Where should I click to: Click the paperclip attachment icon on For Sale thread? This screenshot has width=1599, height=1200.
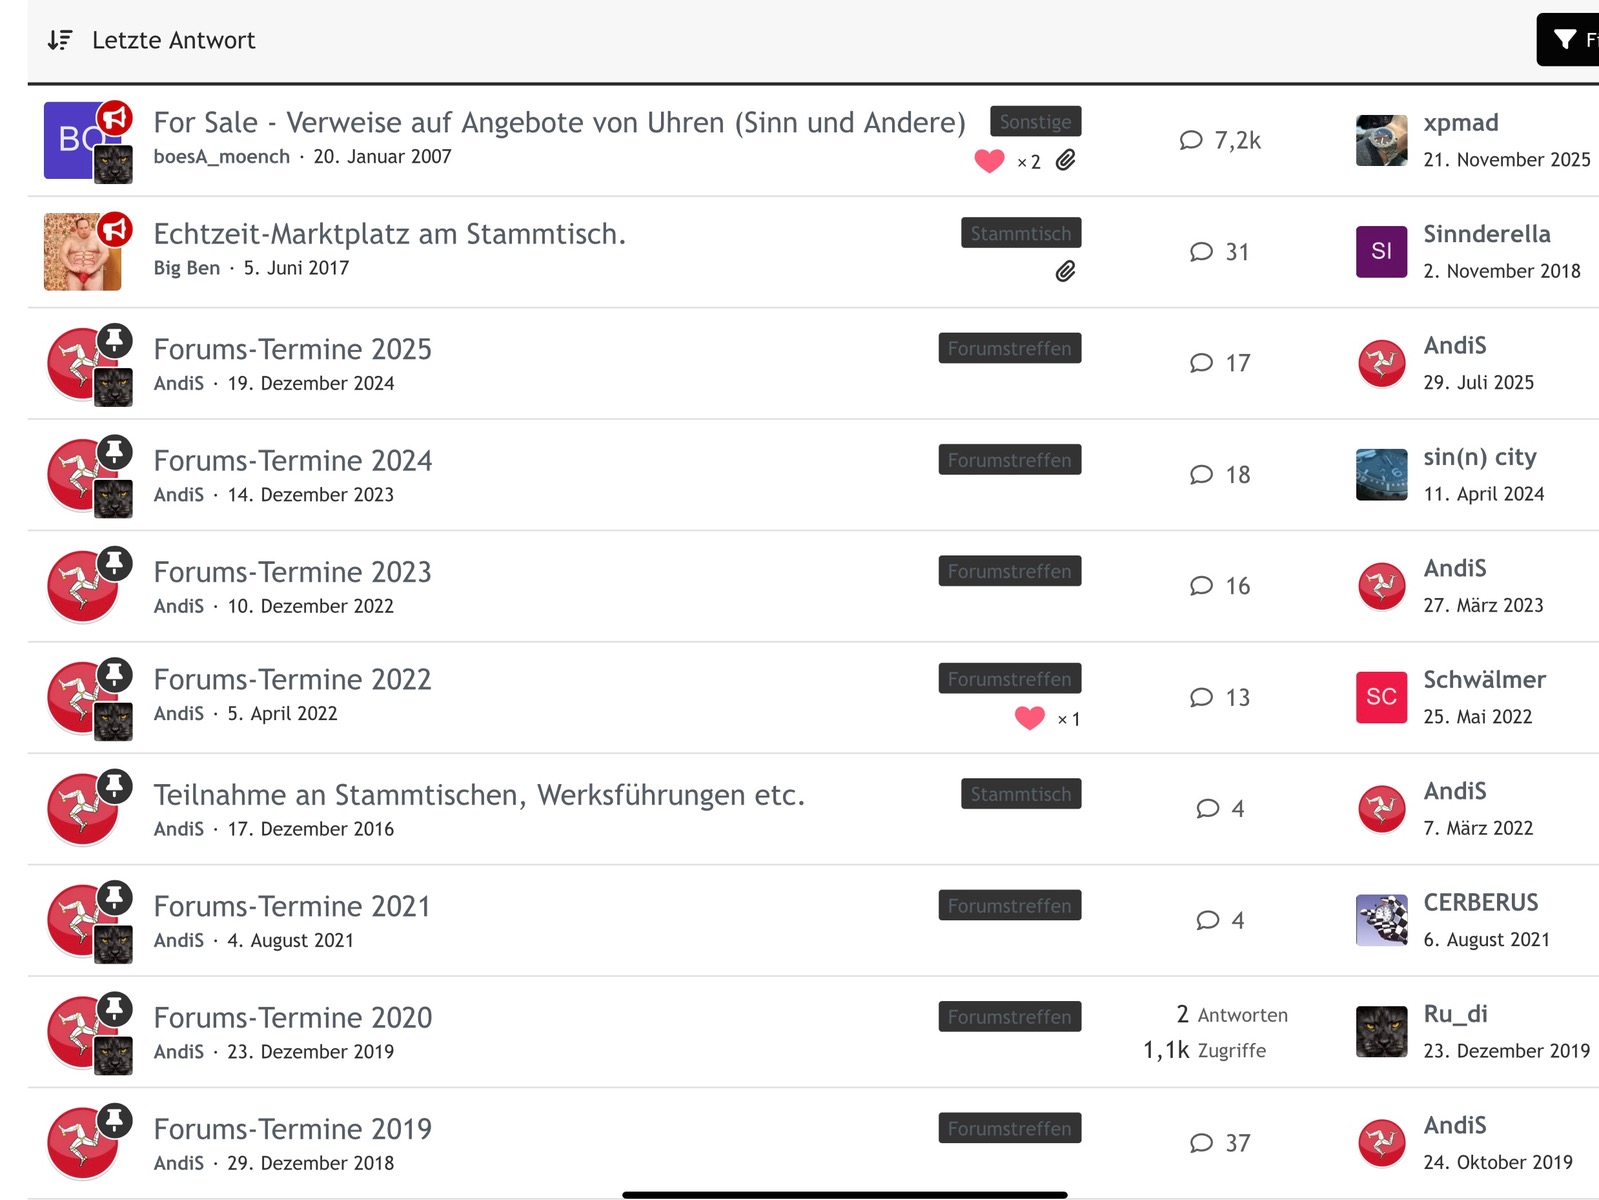coord(1066,160)
